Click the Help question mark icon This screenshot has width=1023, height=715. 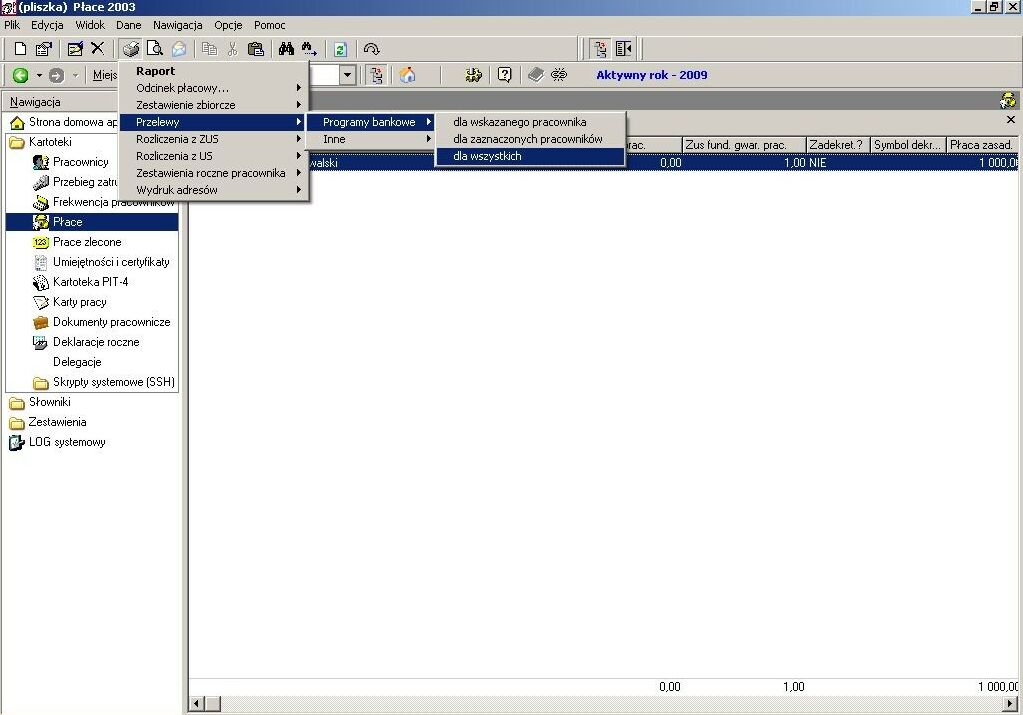pyautogui.click(x=504, y=75)
